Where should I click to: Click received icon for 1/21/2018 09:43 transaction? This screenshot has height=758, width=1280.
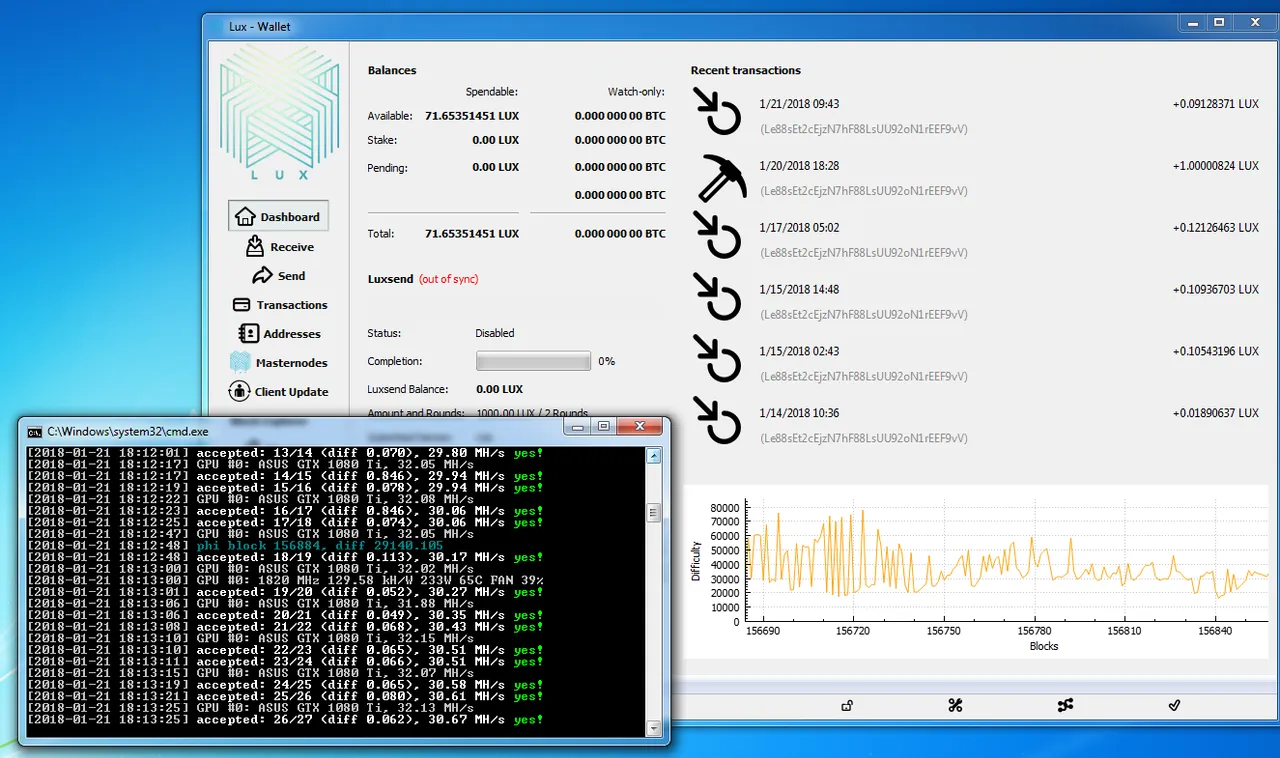tap(716, 110)
